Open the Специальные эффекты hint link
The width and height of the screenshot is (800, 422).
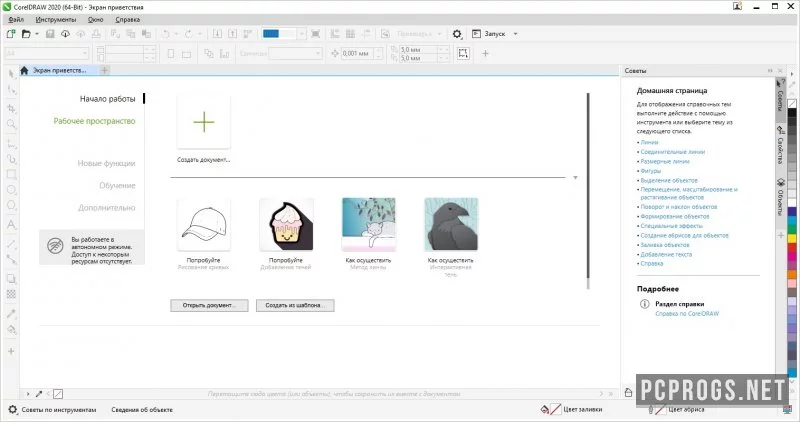(671, 226)
